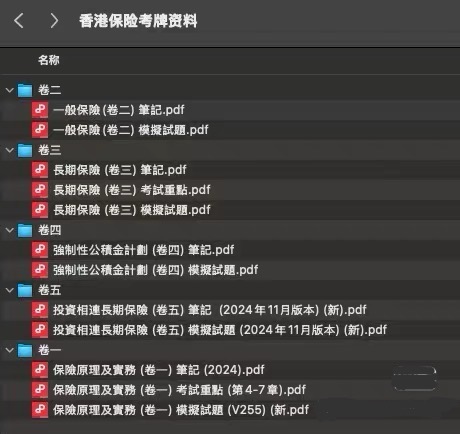
Task: Click PDF icon of 投資相連長期保險 (卷五) 模擬試題 file
Action: pyautogui.click(x=40, y=330)
